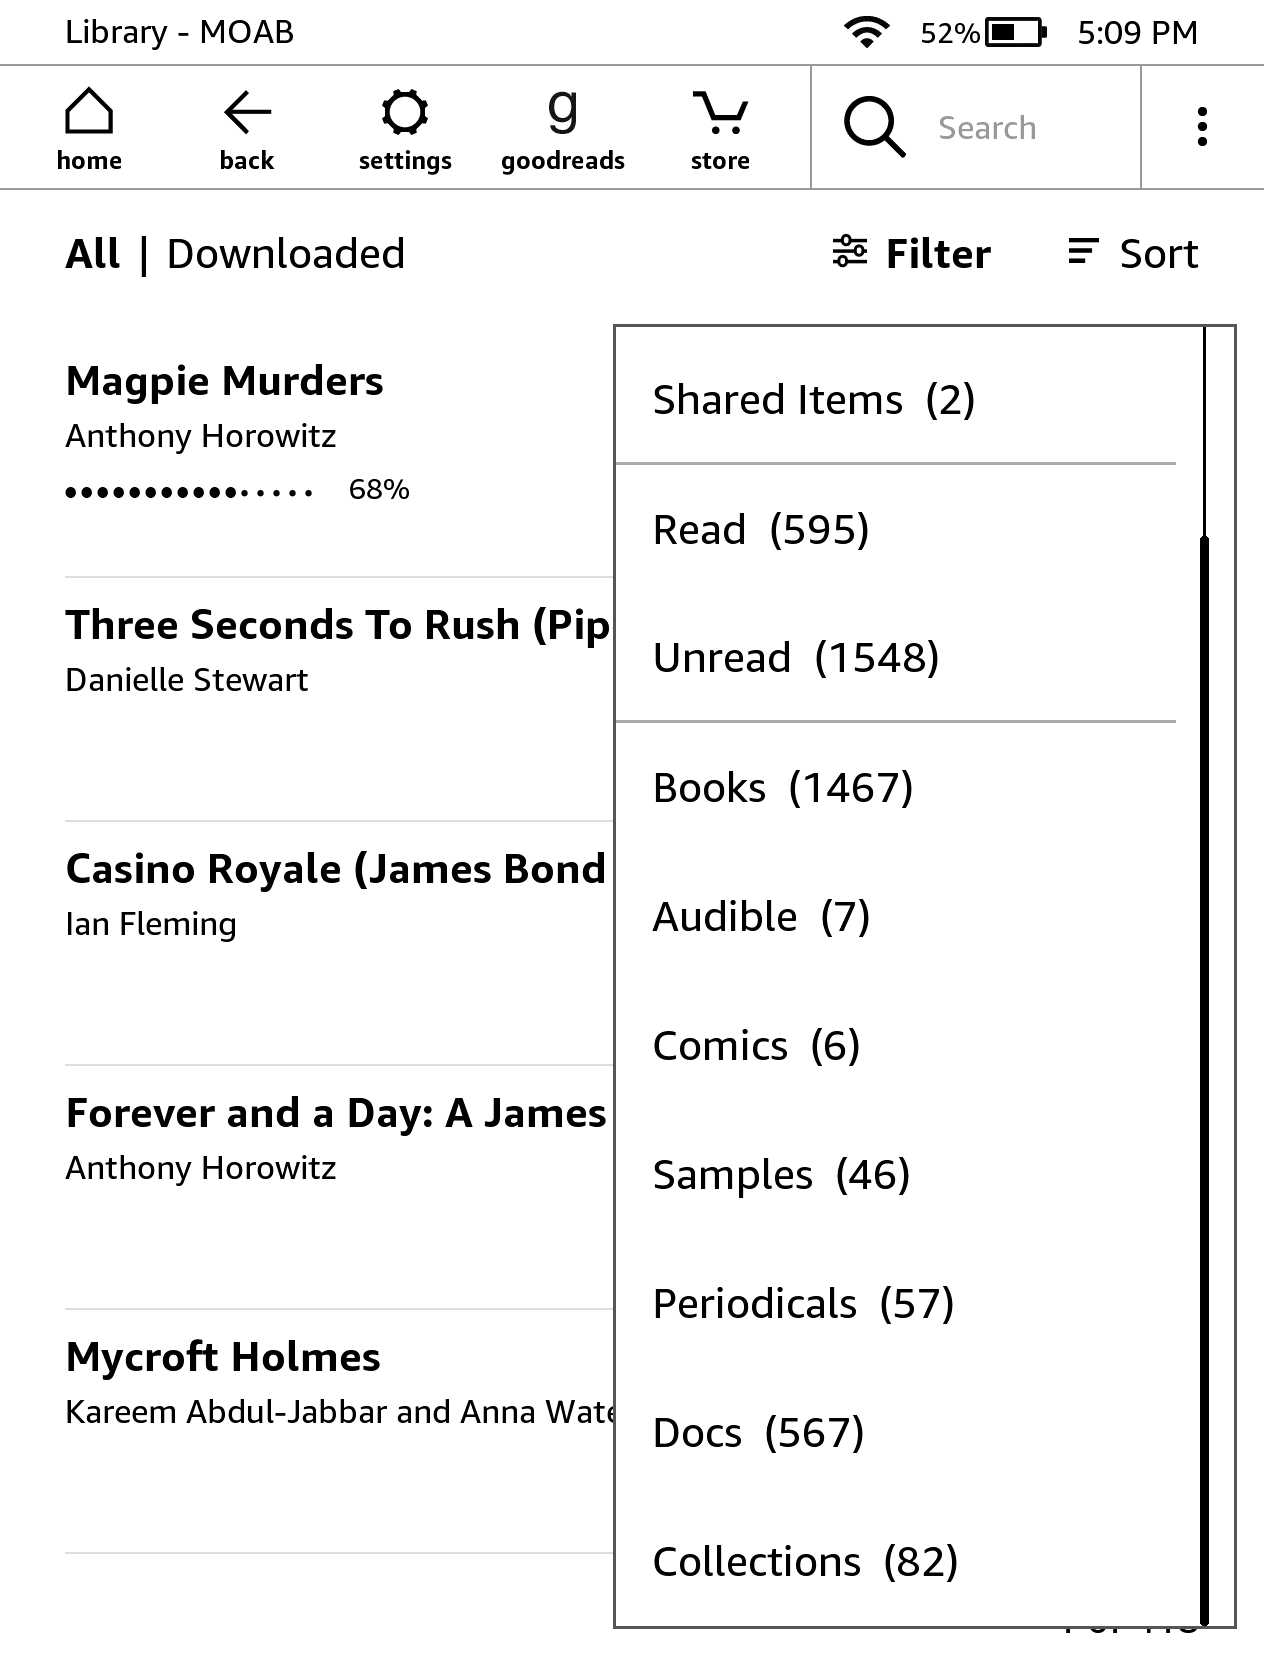
Task: Choose the Collections filter option
Action: click(805, 1562)
